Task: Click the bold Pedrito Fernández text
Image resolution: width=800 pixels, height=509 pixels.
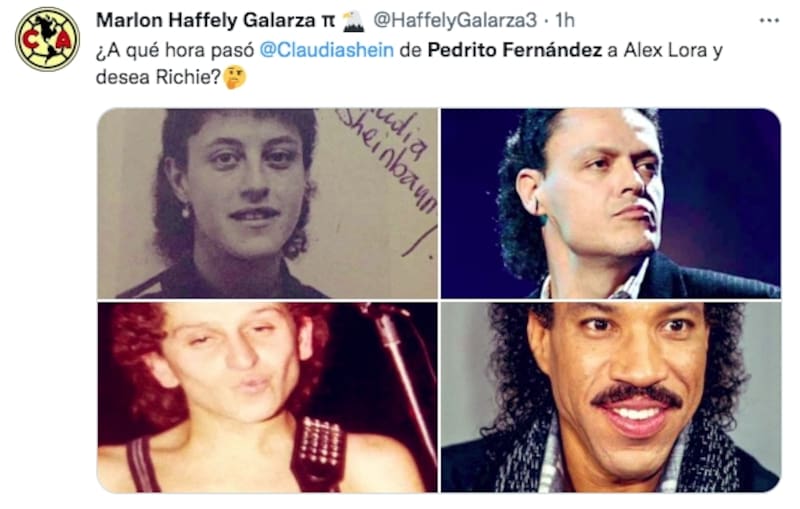Action: [x=515, y=50]
